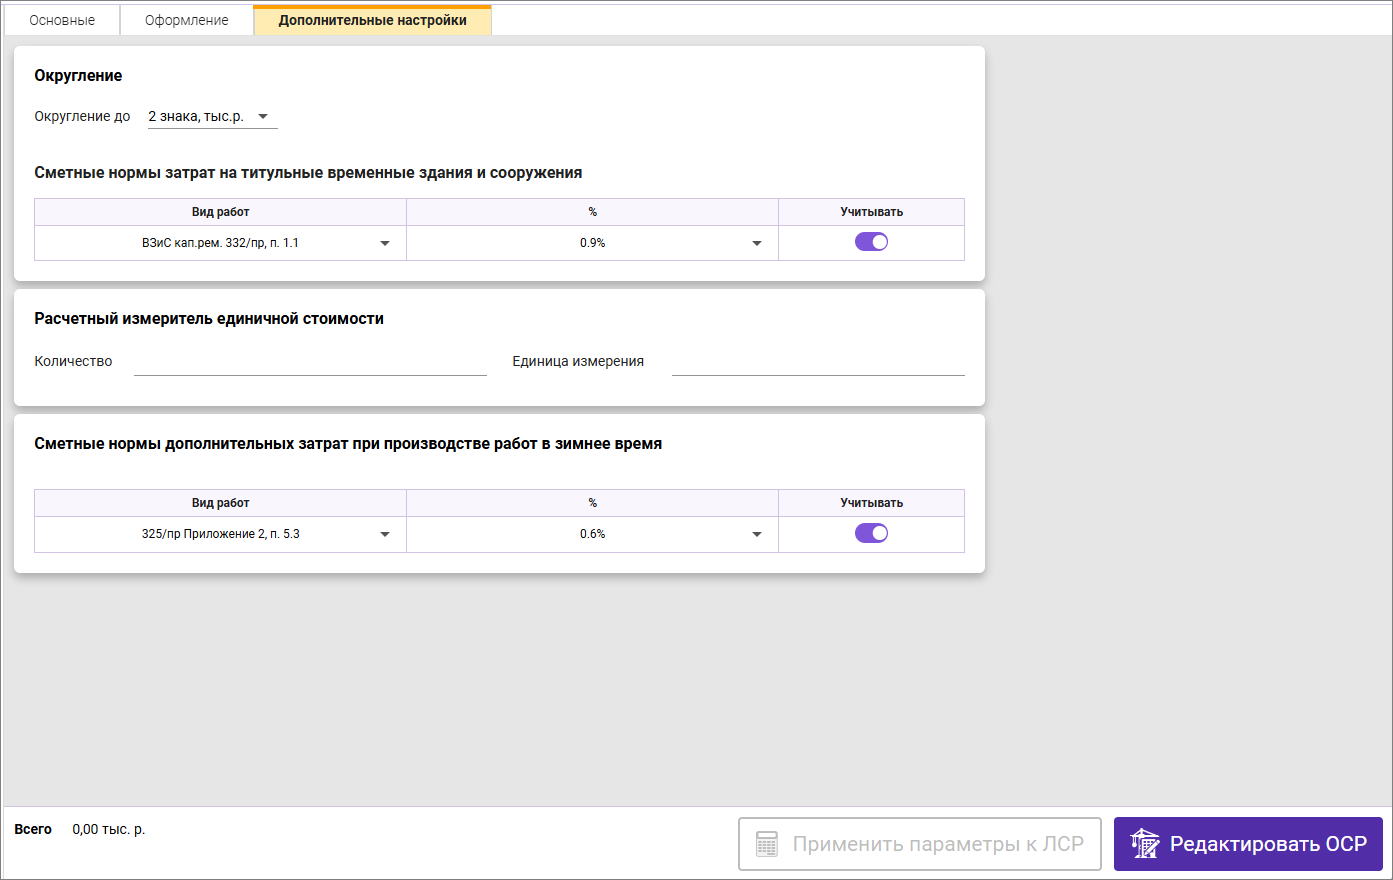1393x880 pixels.
Task: Open the Оформление tab
Action: (186, 20)
